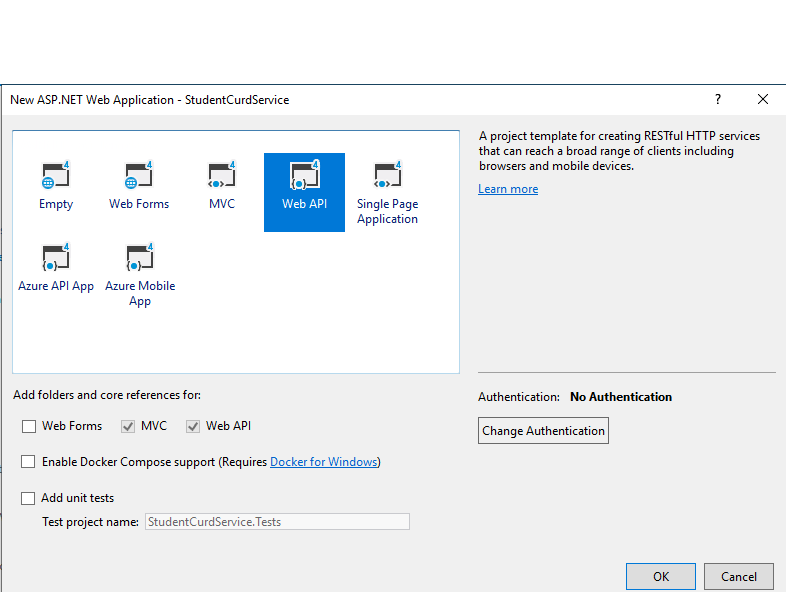This screenshot has width=786, height=596.
Task: Enable Docker Compose support checkbox
Action: coord(28,462)
